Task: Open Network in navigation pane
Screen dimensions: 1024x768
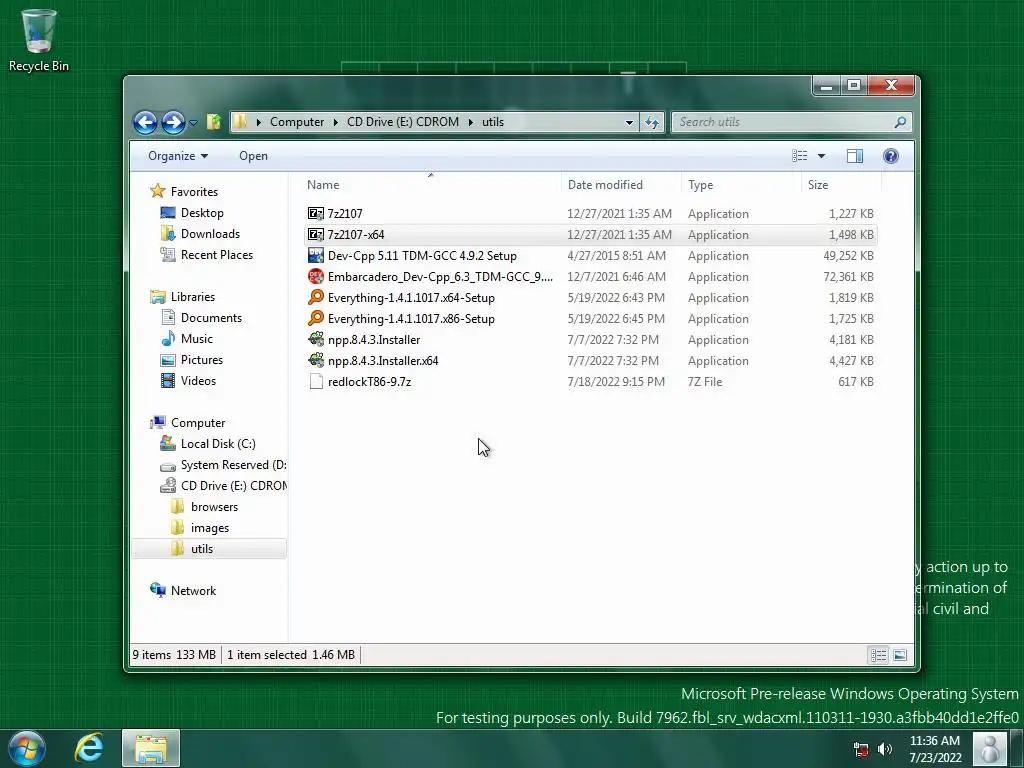Action: [x=193, y=591]
